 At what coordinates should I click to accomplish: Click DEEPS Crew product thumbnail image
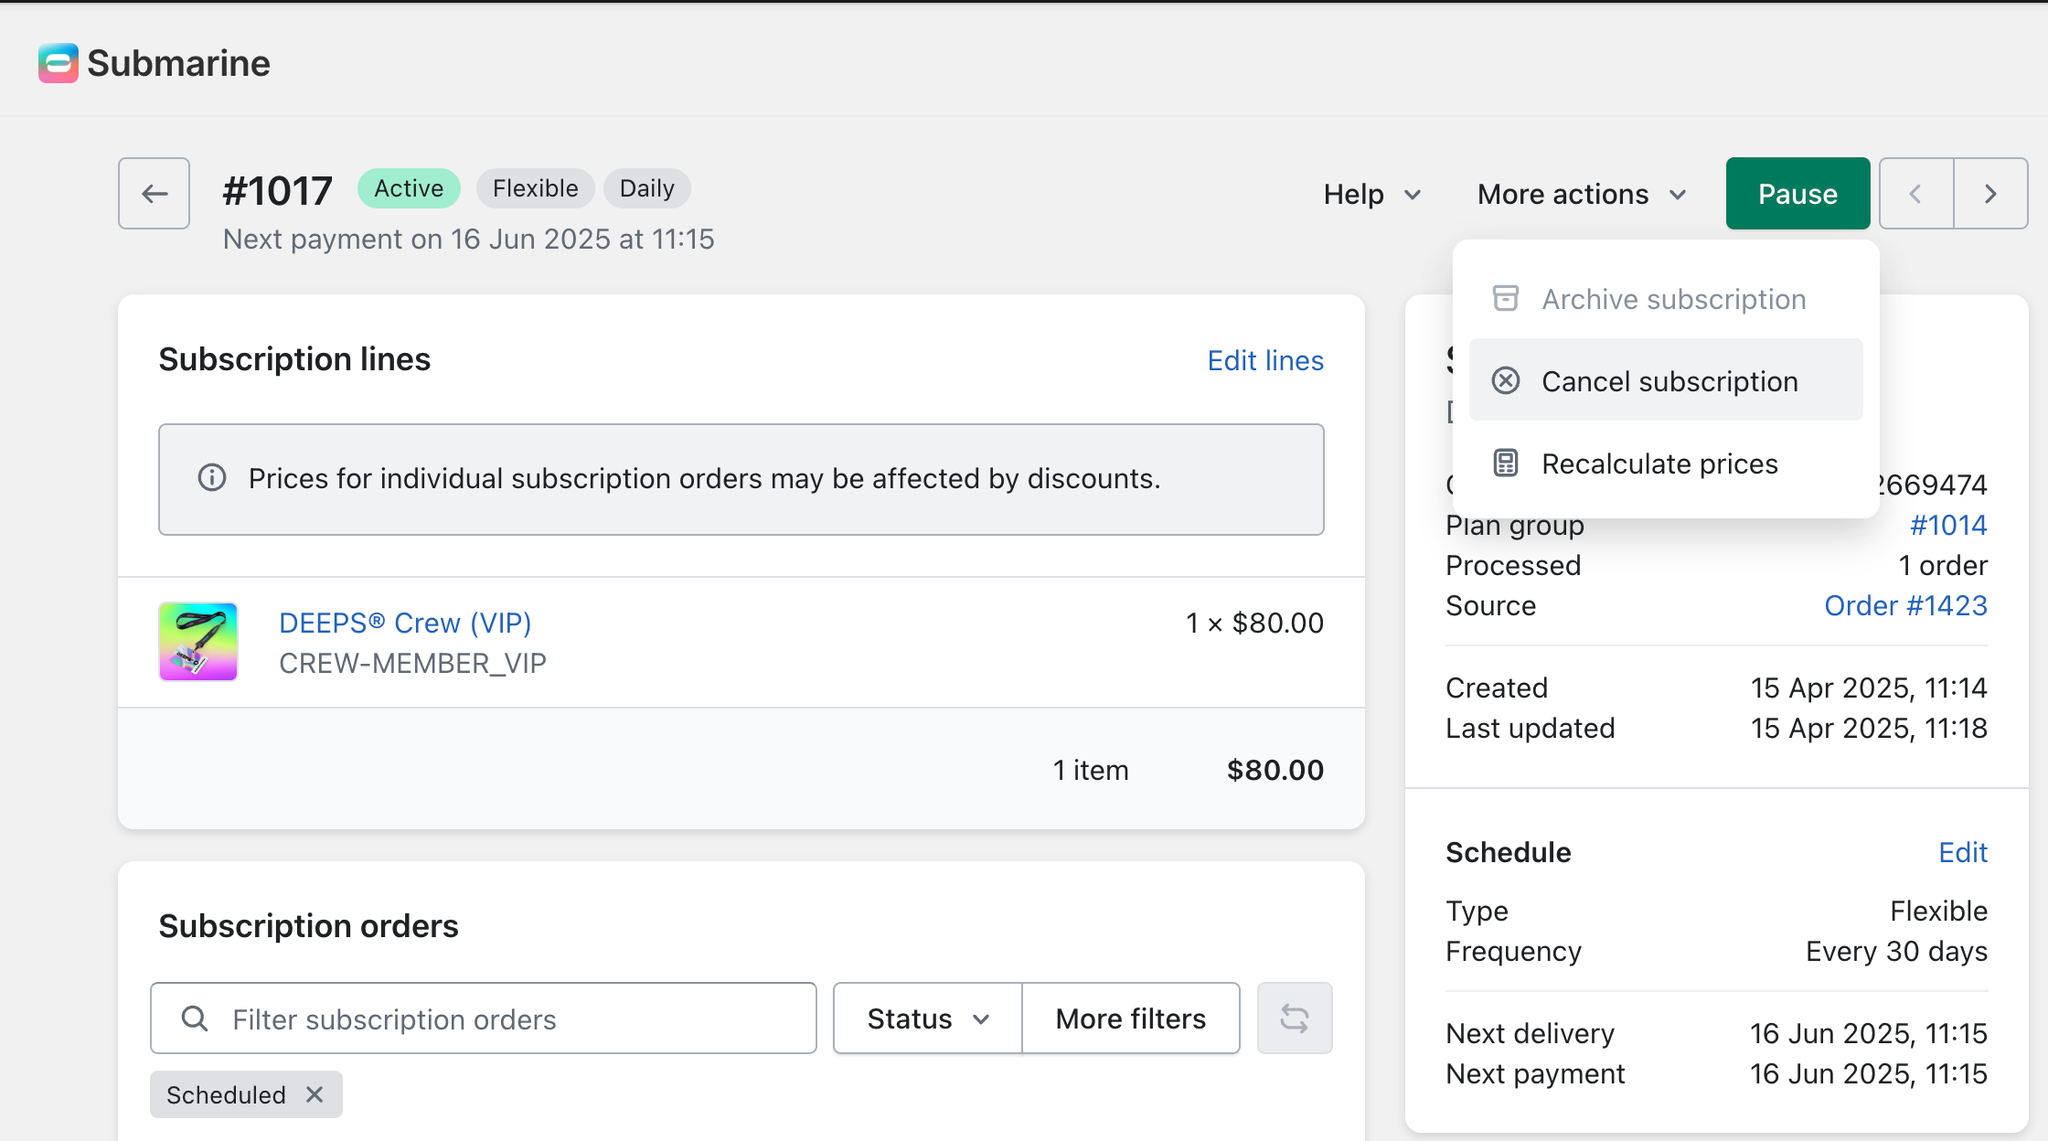tap(198, 641)
